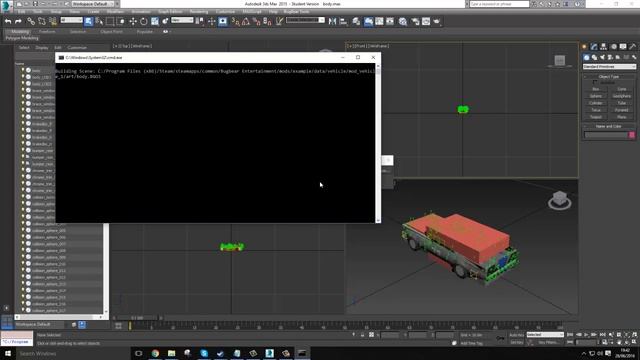Click the Redo arrow in main toolbar
This screenshot has width=640, height=360.
coord(18,21)
